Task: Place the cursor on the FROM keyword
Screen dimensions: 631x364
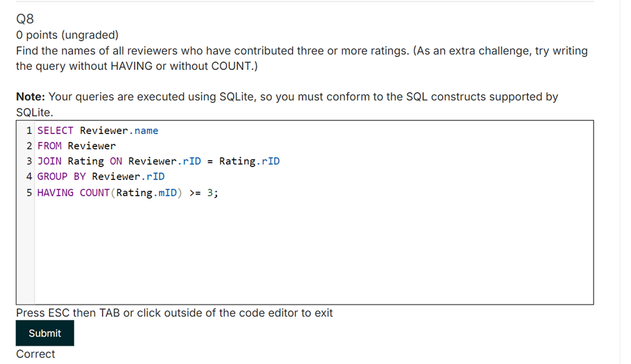Action: (49, 146)
